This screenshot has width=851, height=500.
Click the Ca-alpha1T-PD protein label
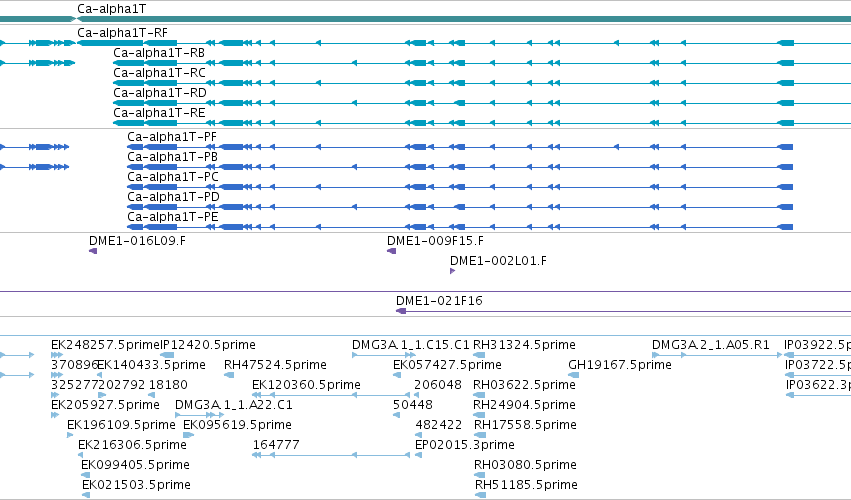point(173,197)
